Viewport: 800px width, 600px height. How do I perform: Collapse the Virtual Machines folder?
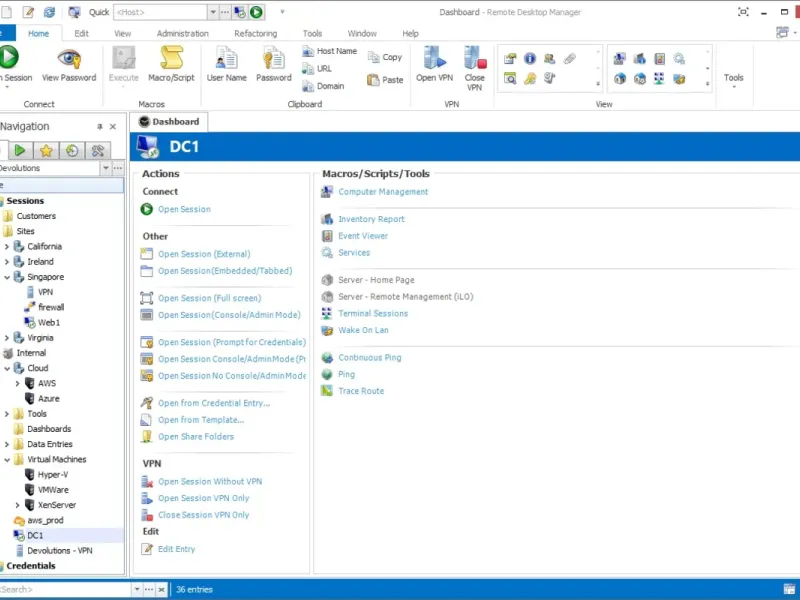click(7, 459)
